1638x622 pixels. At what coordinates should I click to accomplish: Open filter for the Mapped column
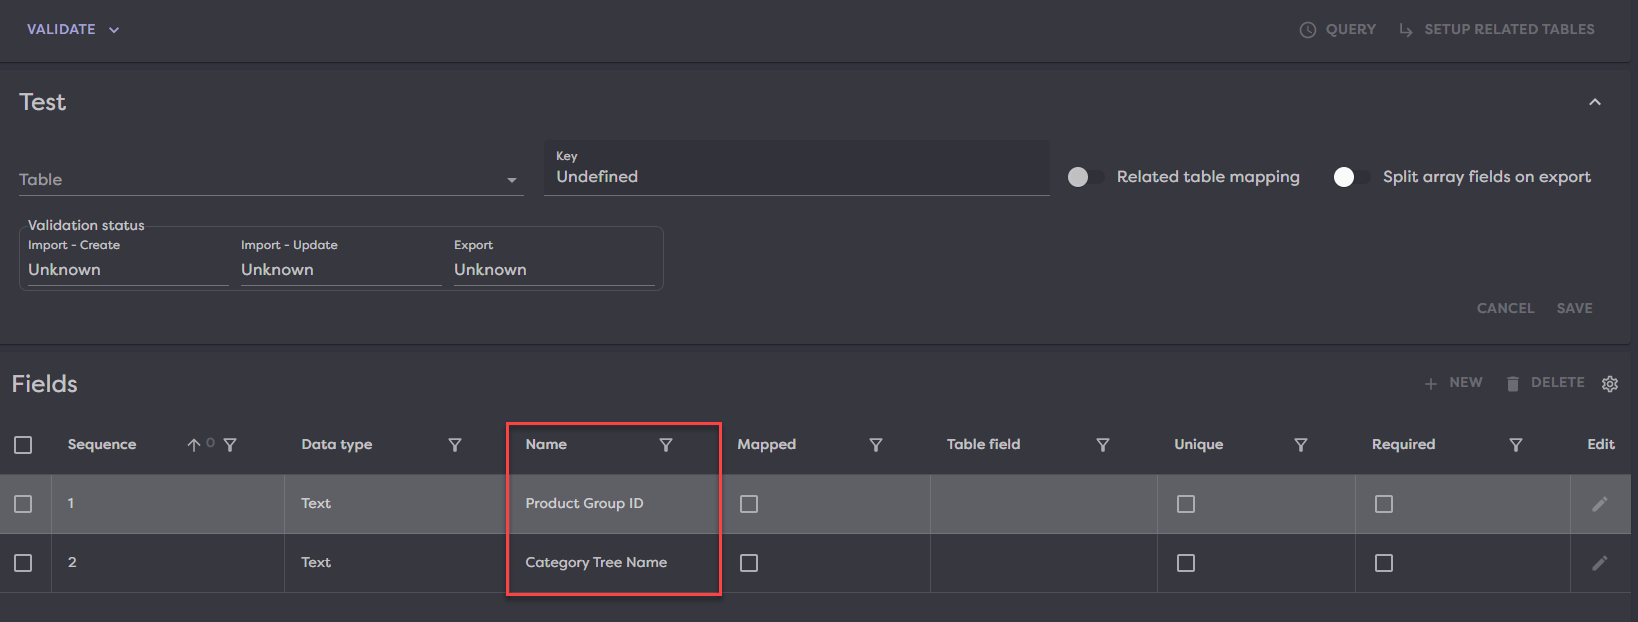point(876,445)
